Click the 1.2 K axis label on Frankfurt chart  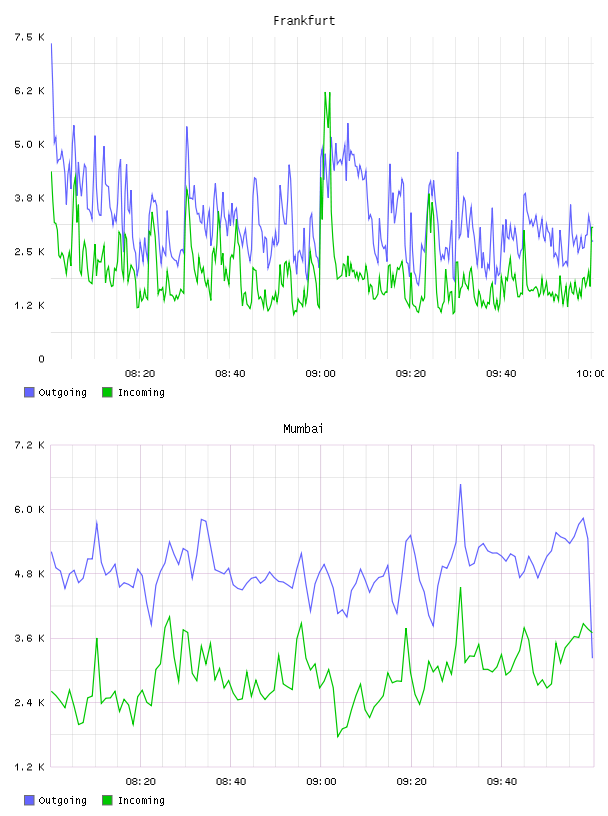(29, 305)
